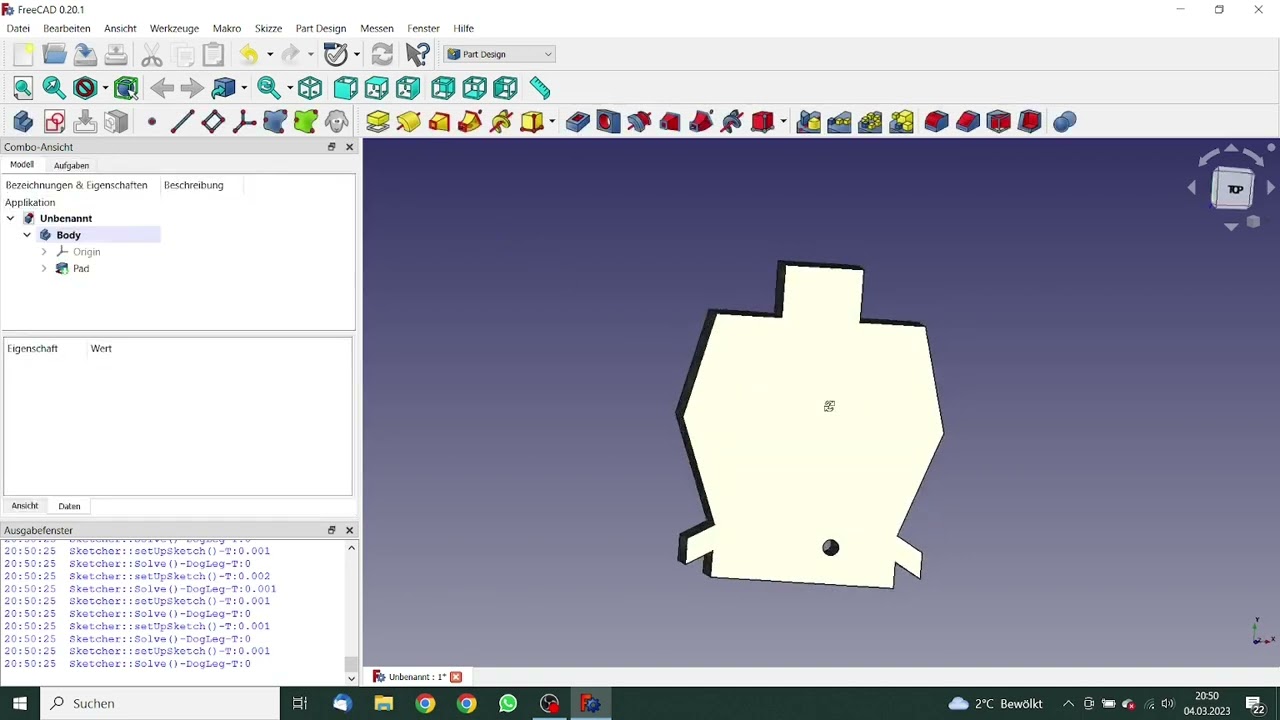
Task: Click the MultiTransform icon
Action: (x=902, y=122)
